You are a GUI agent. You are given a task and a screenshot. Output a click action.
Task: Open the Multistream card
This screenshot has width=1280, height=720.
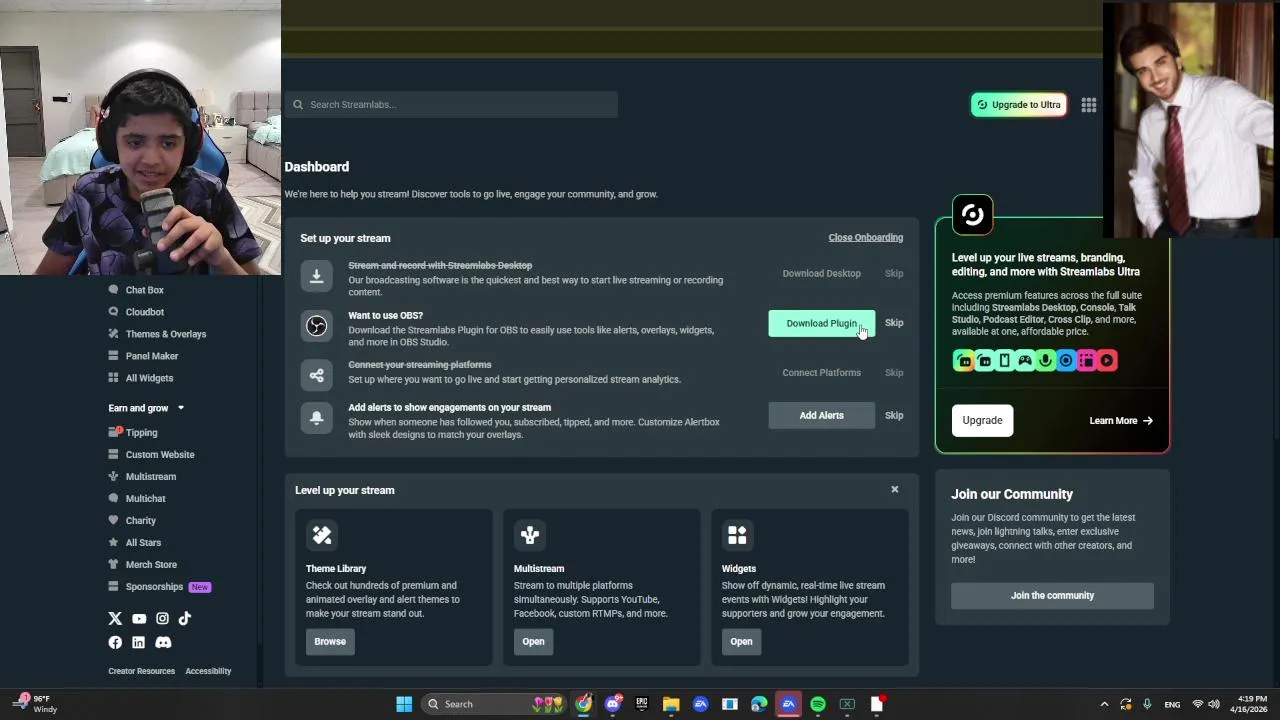[533, 642]
